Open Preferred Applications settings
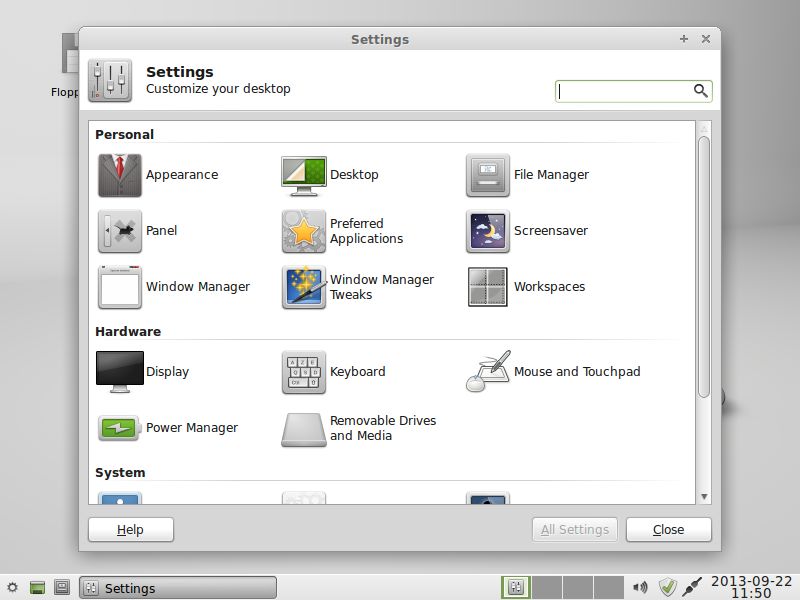The image size is (800, 600). (x=303, y=230)
